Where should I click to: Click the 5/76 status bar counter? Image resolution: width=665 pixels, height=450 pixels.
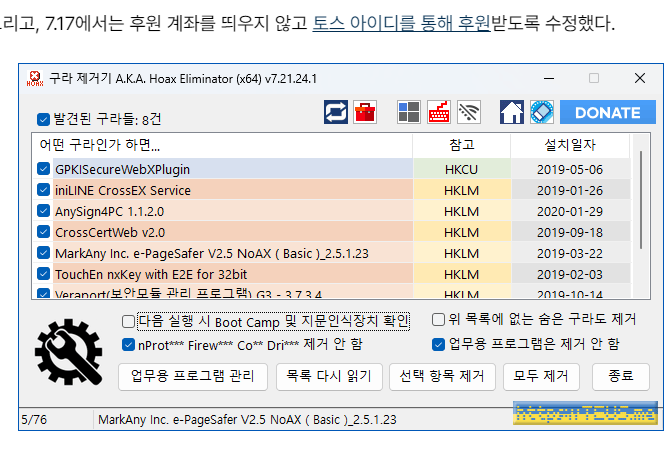[34, 419]
